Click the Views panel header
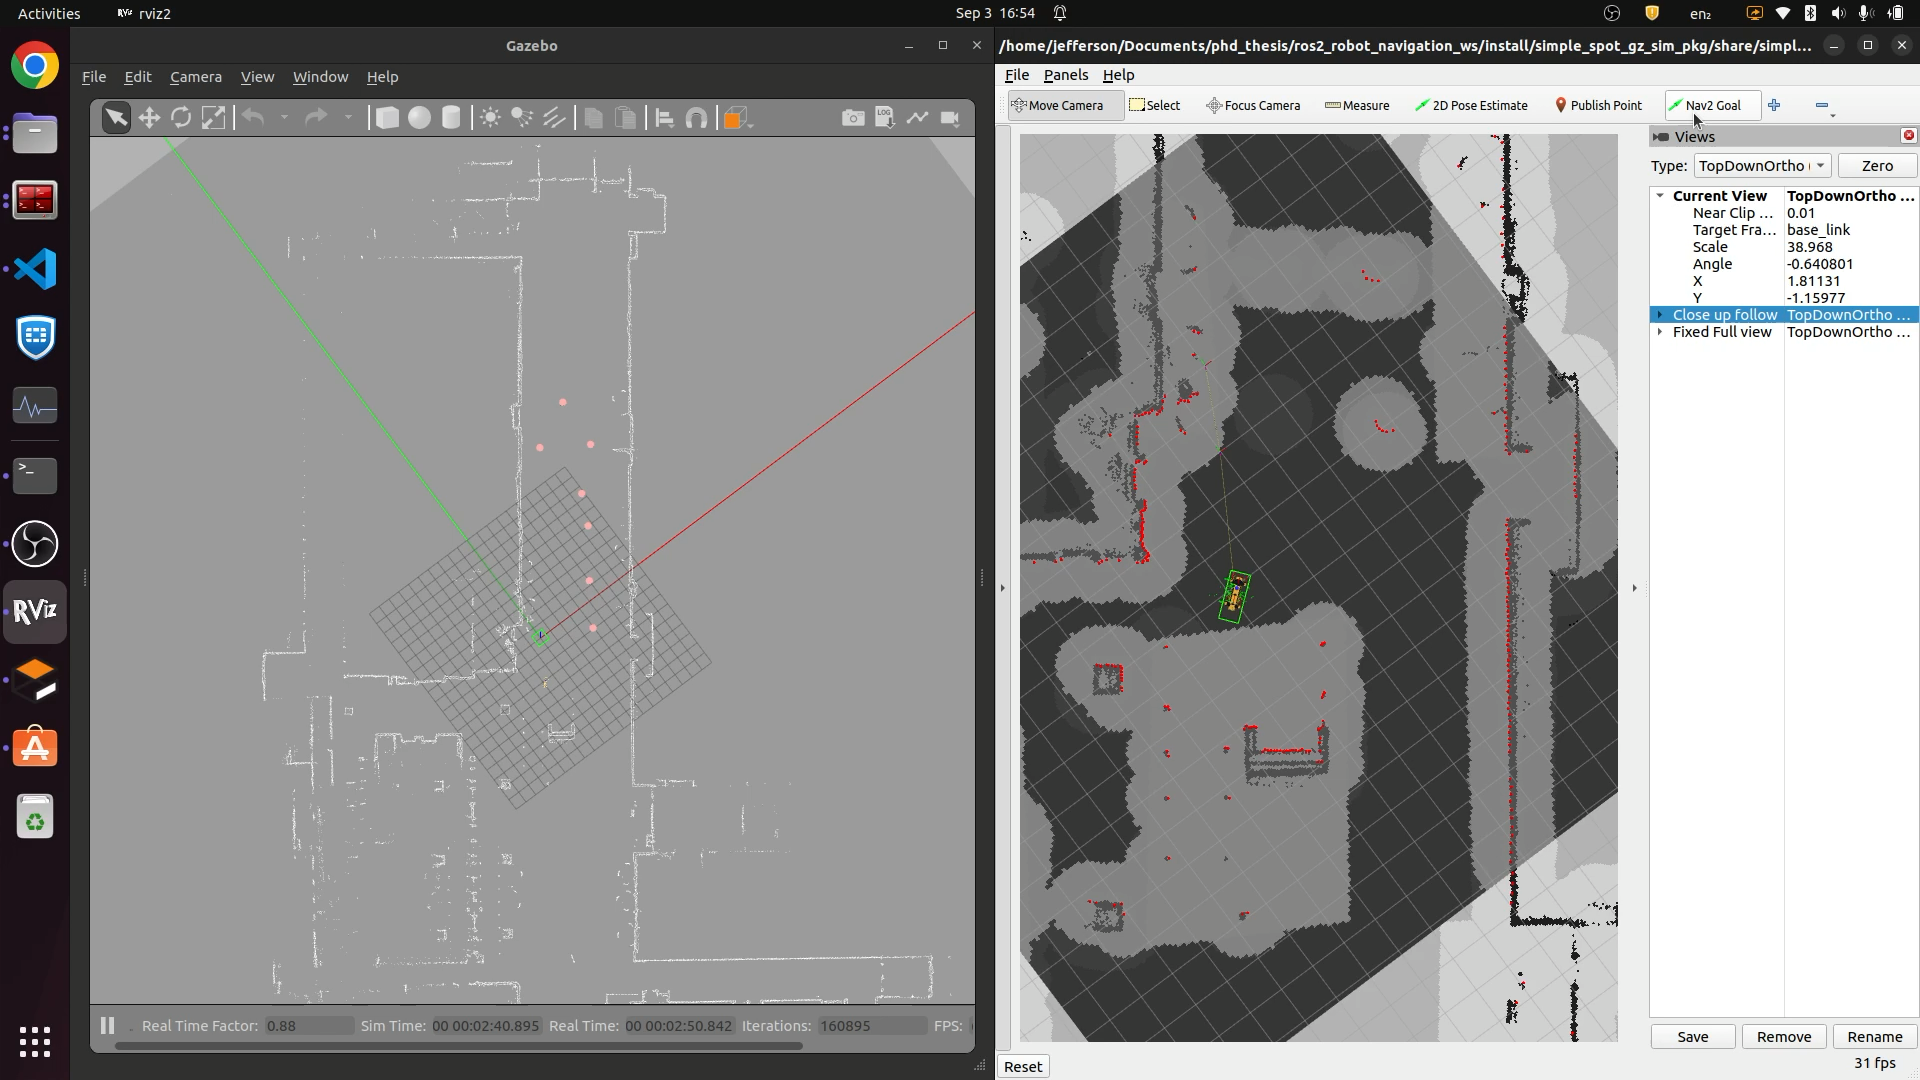The width and height of the screenshot is (1920, 1080). [x=1695, y=136]
